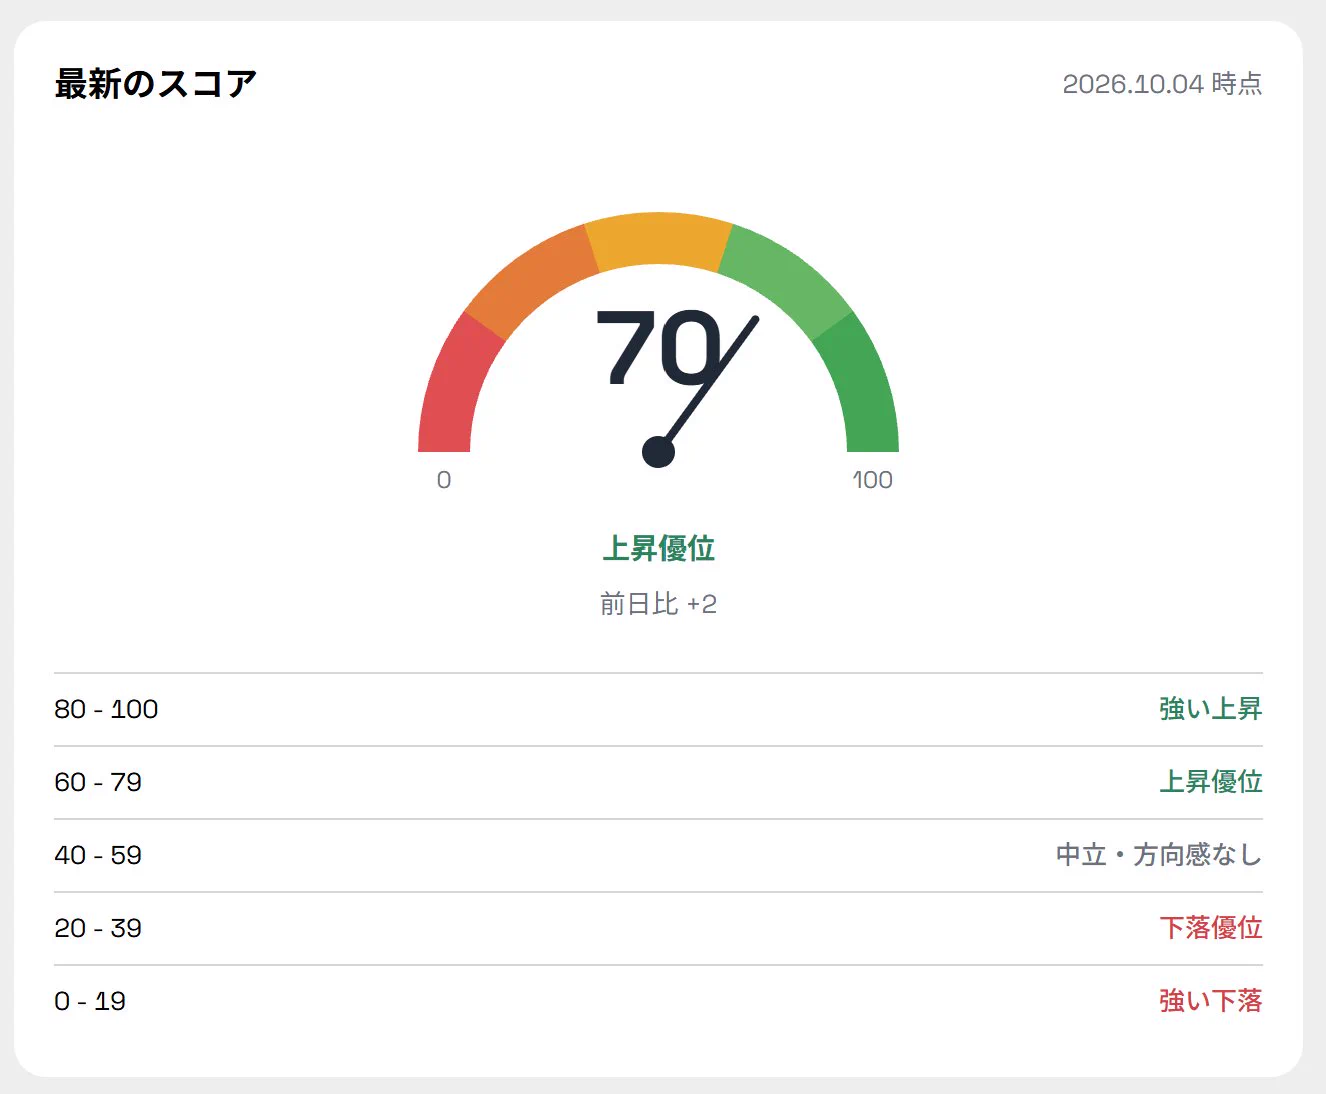The image size is (1326, 1094).
Task: Click the large score value 70
Action: point(659,346)
